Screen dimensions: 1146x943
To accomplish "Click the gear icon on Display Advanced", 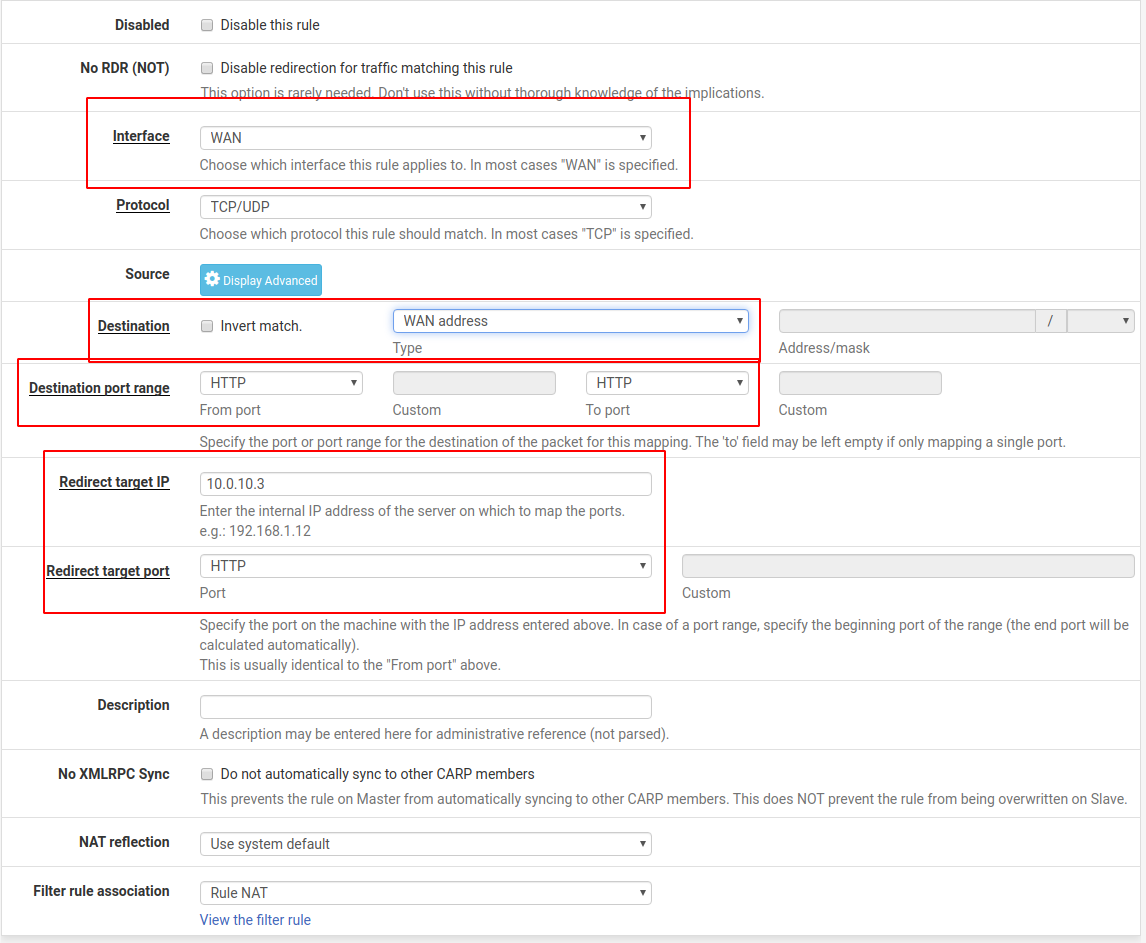I will coord(212,279).
